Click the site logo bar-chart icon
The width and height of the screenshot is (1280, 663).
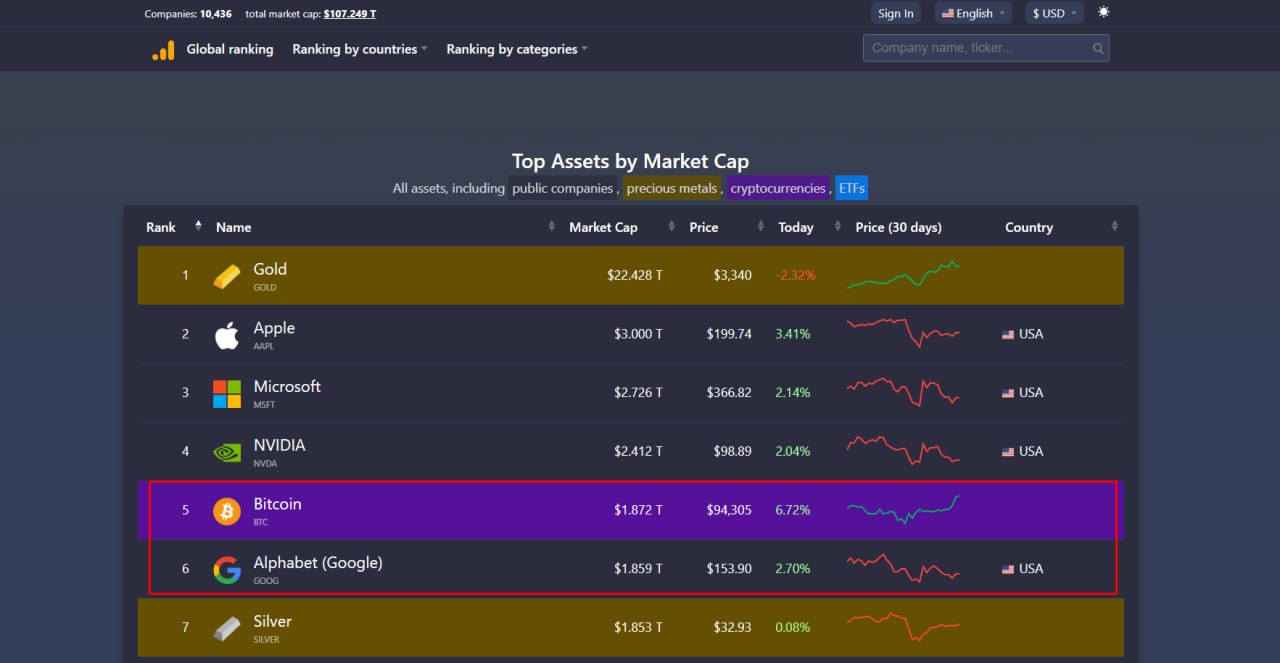[163, 50]
